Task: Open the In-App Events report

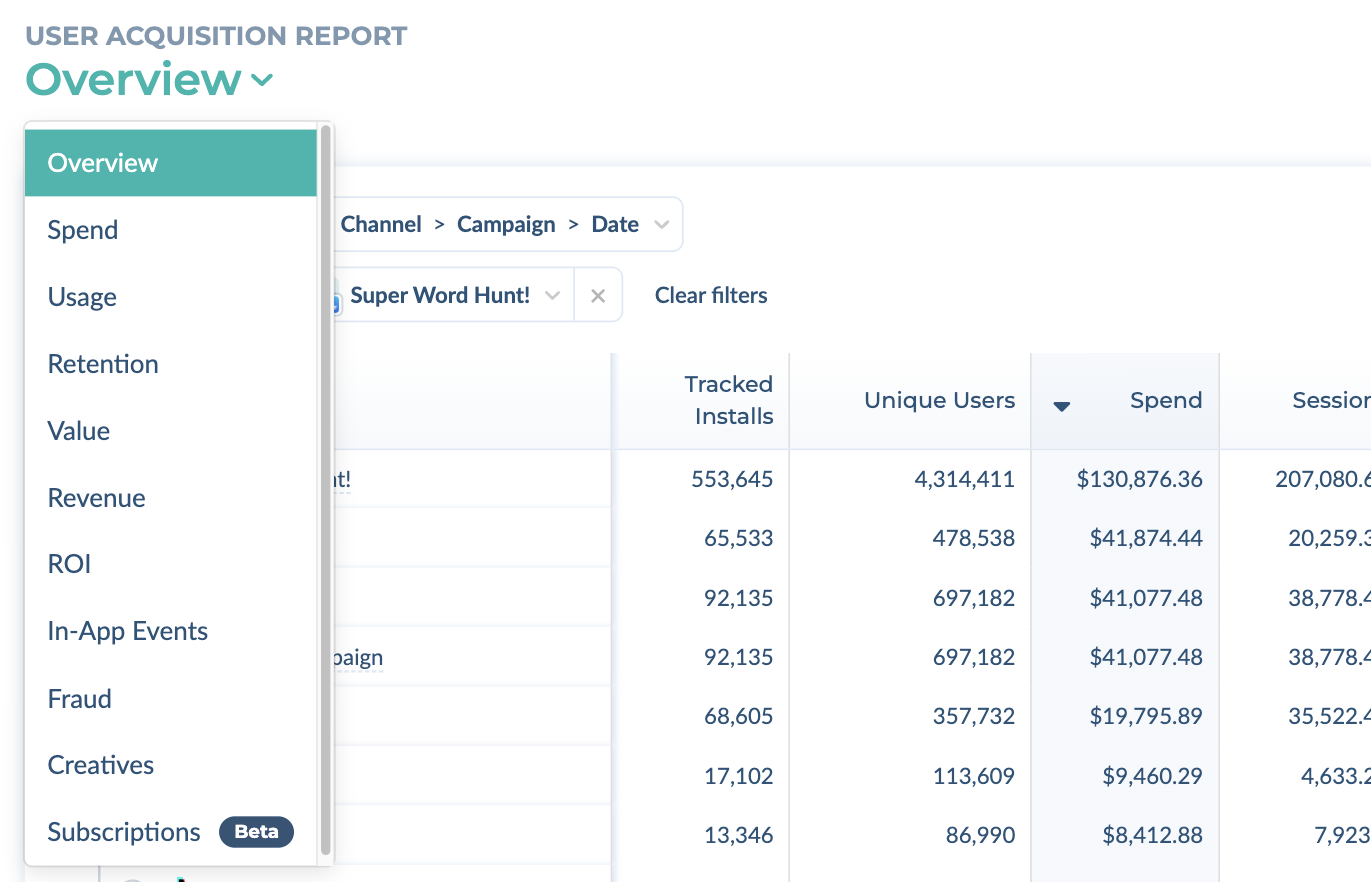Action: 171,631
